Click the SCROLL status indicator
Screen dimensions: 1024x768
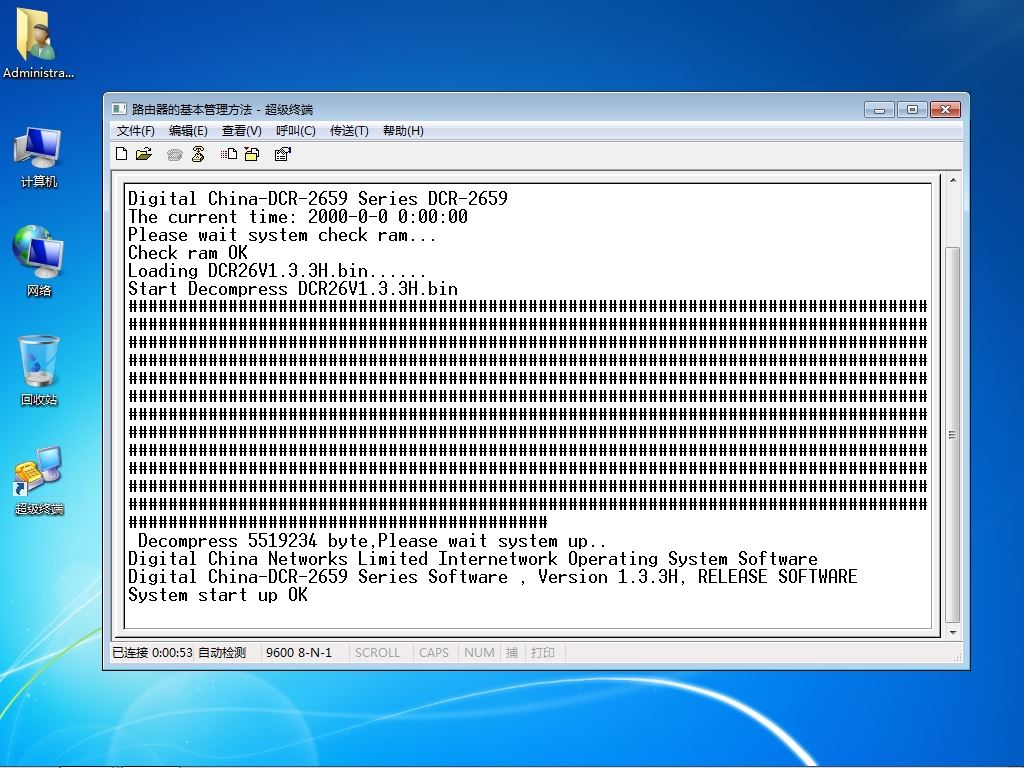[377, 652]
